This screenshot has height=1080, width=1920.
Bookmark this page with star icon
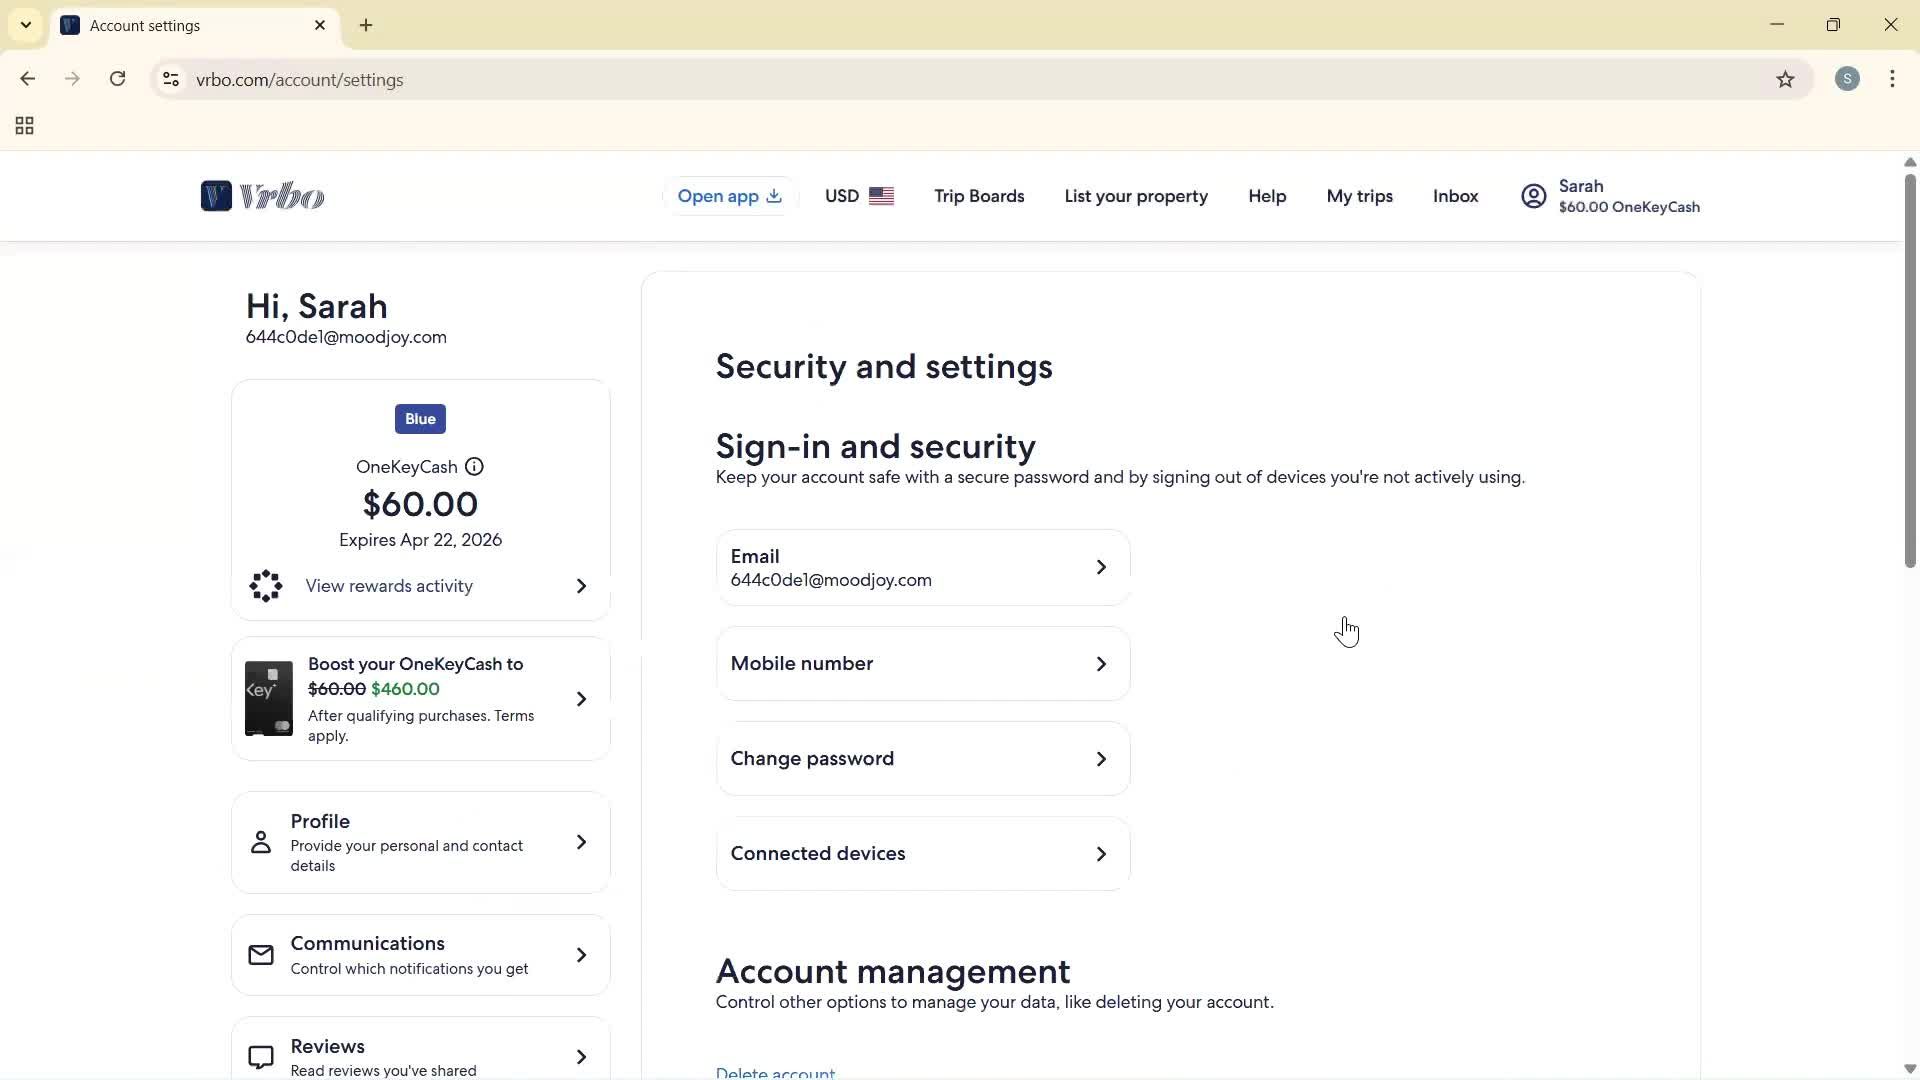pyautogui.click(x=1785, y=80)
